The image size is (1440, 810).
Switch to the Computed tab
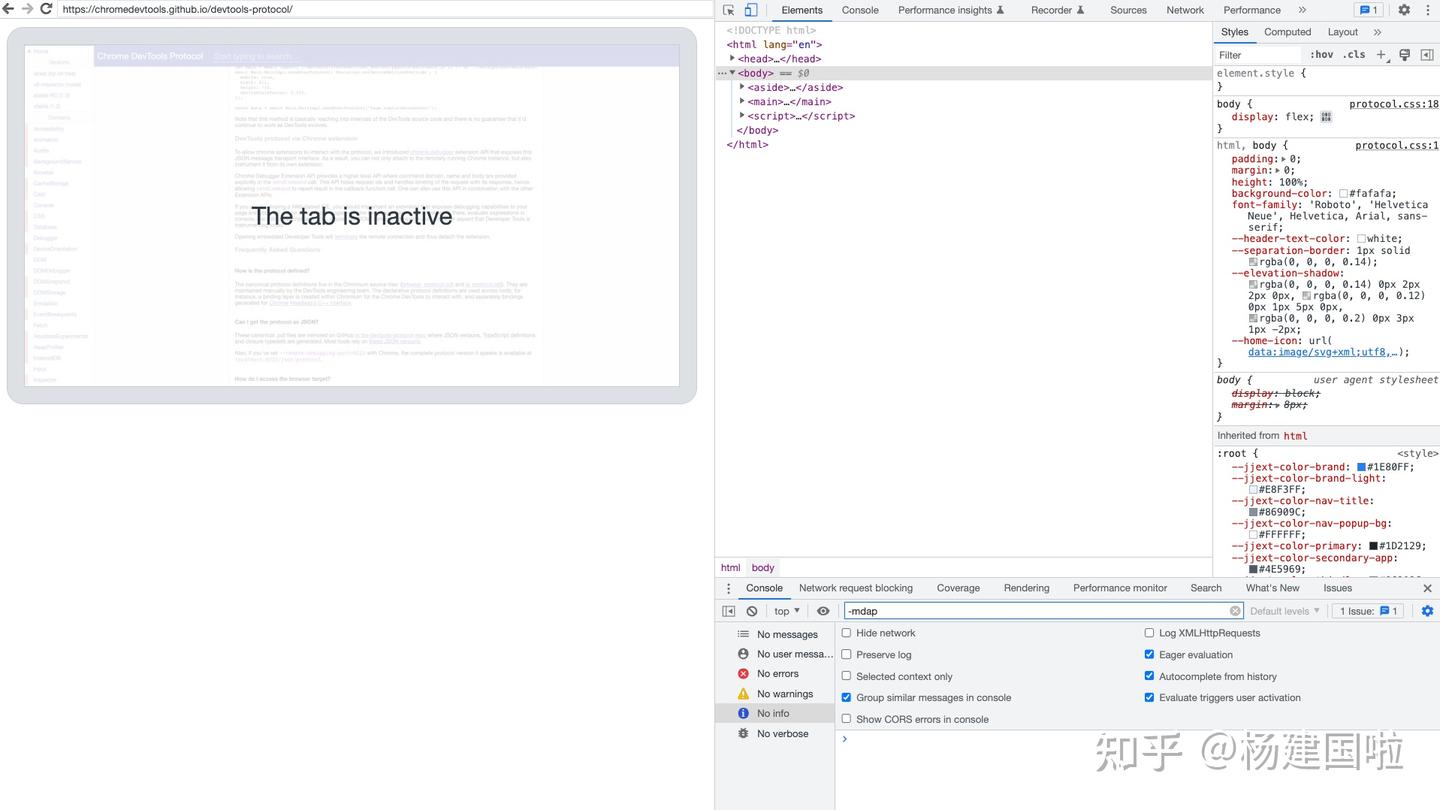pyautogui.click(x=1287, y=32)
